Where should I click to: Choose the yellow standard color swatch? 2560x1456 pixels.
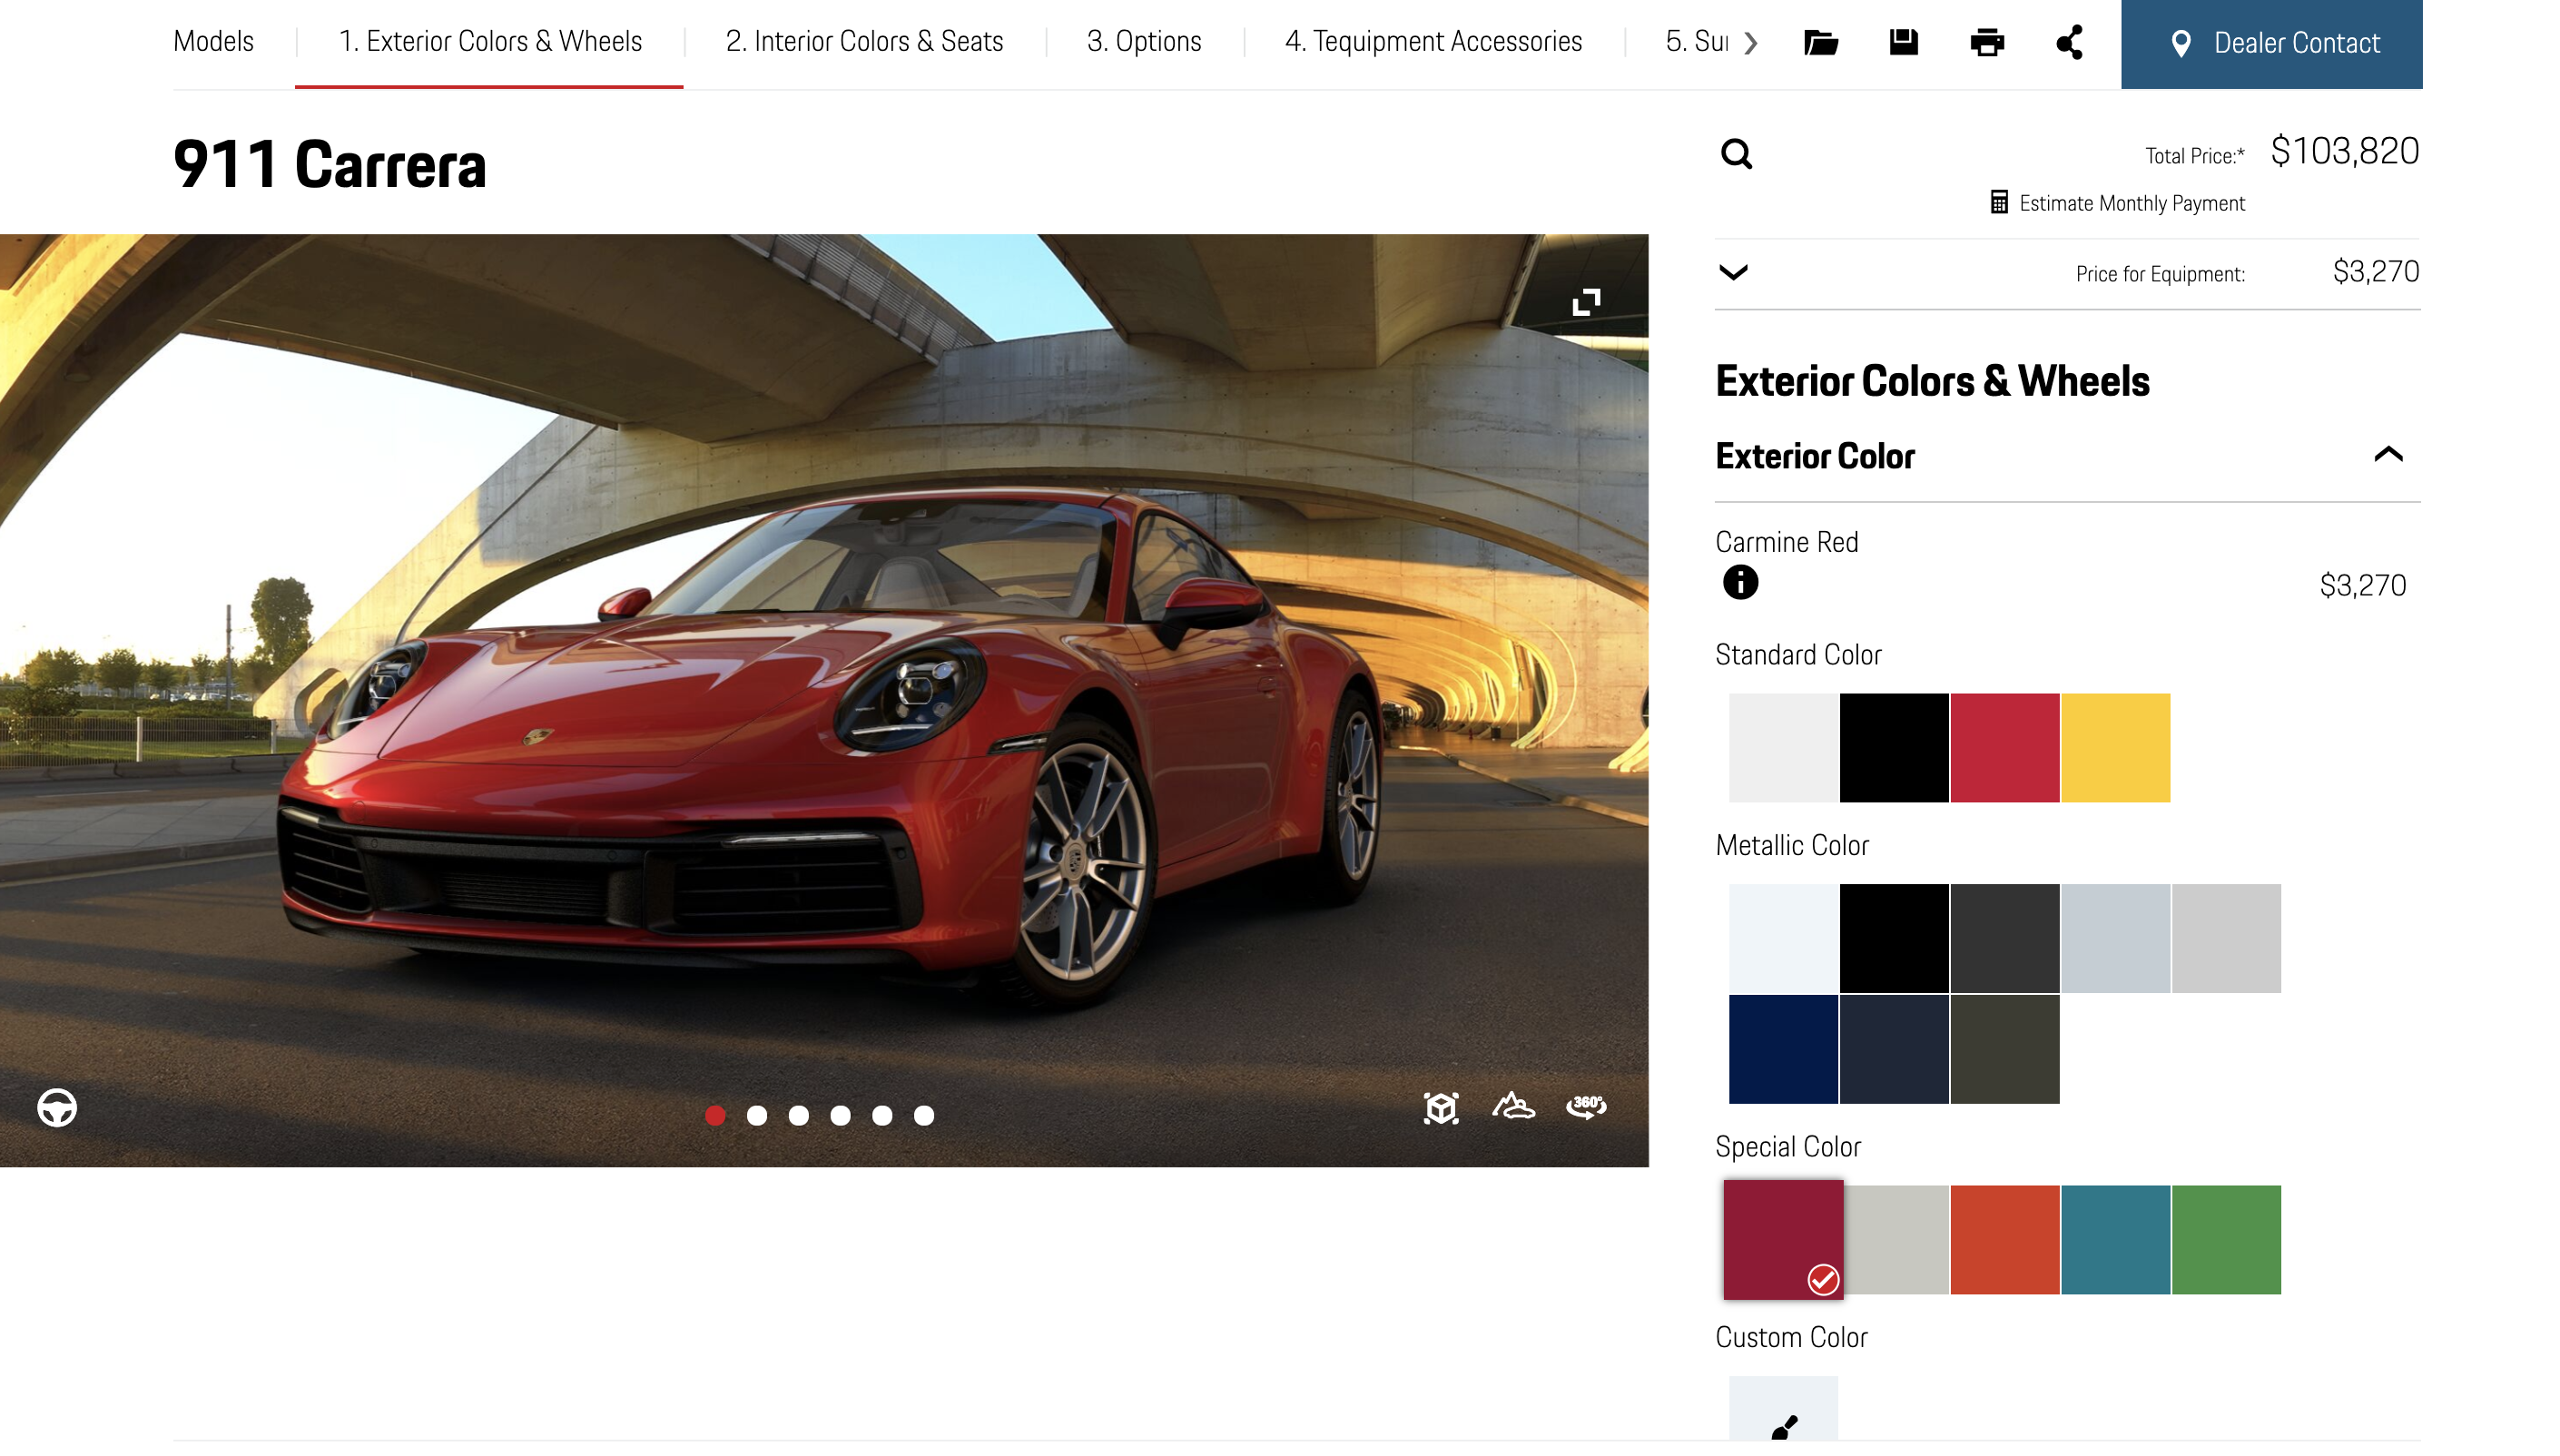click(x=2115, y=747)
